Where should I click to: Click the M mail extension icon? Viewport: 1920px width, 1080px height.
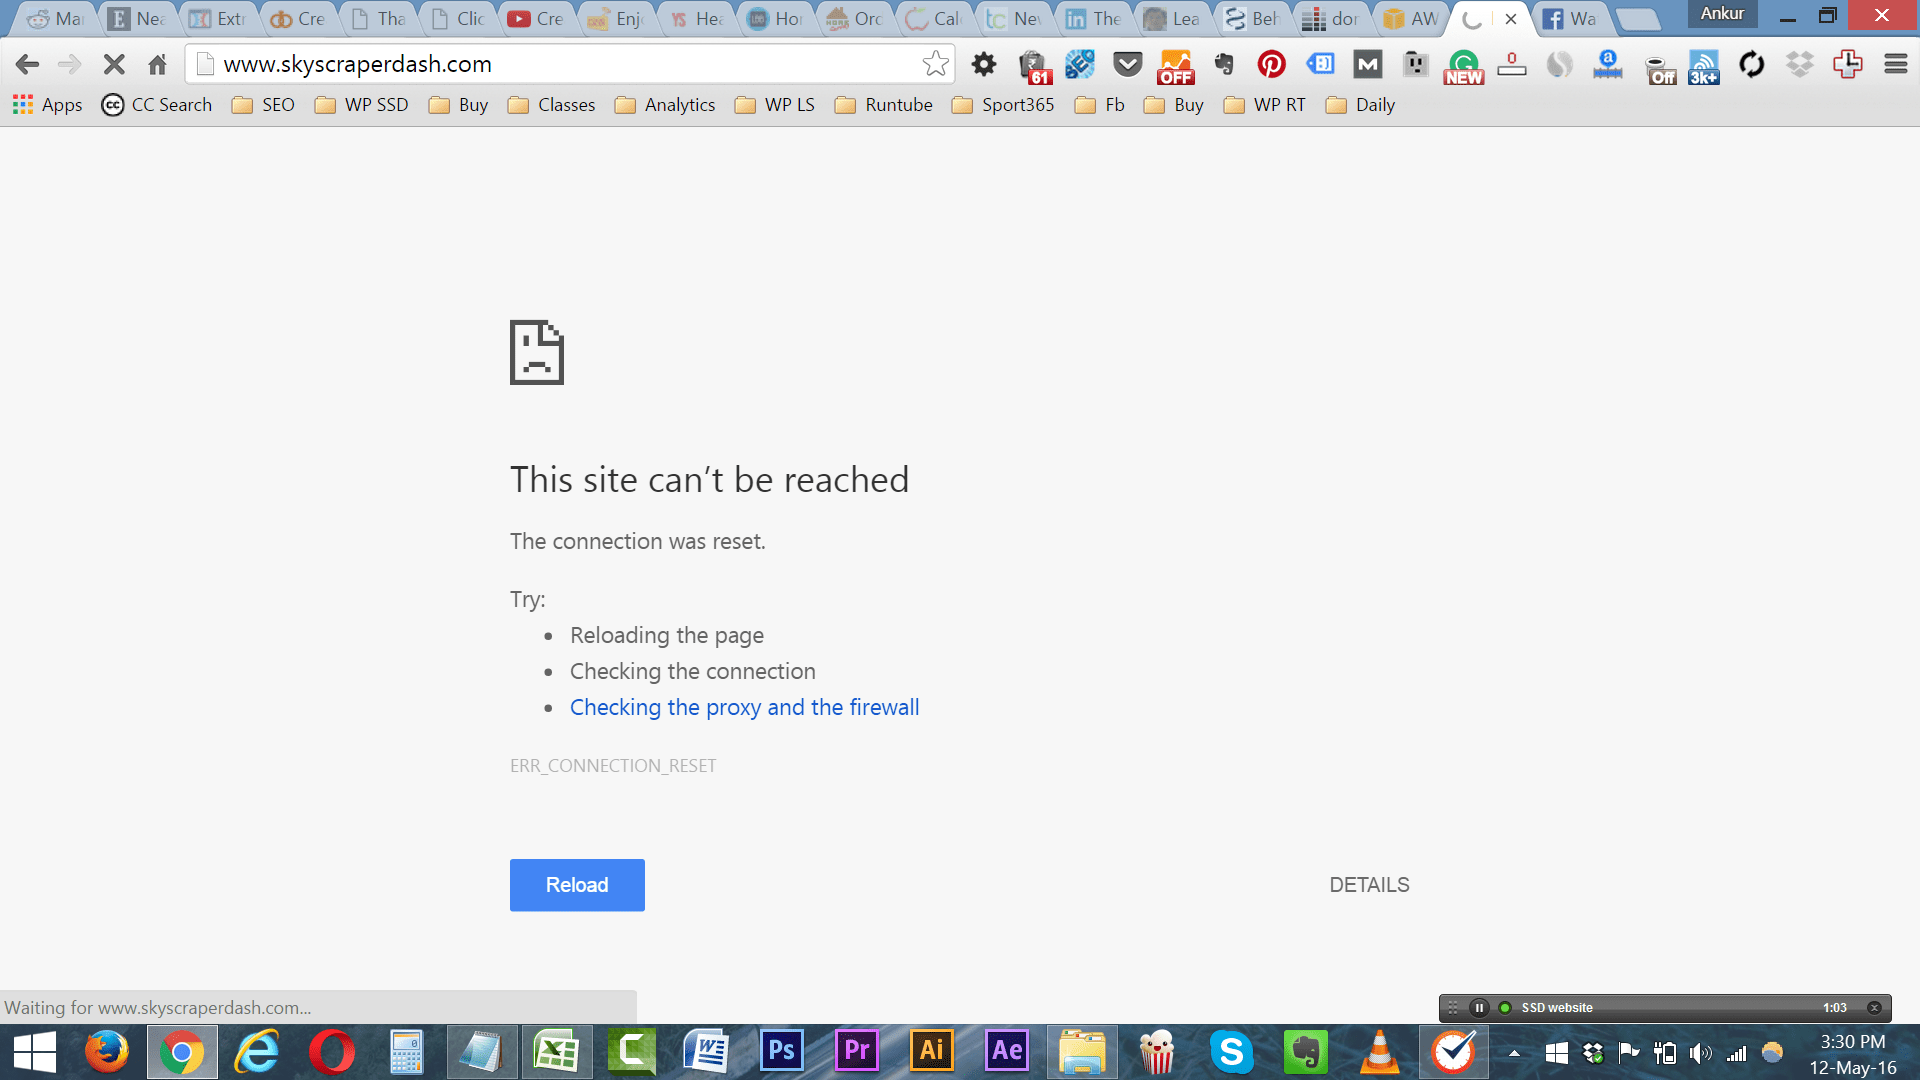point(1368,65)
